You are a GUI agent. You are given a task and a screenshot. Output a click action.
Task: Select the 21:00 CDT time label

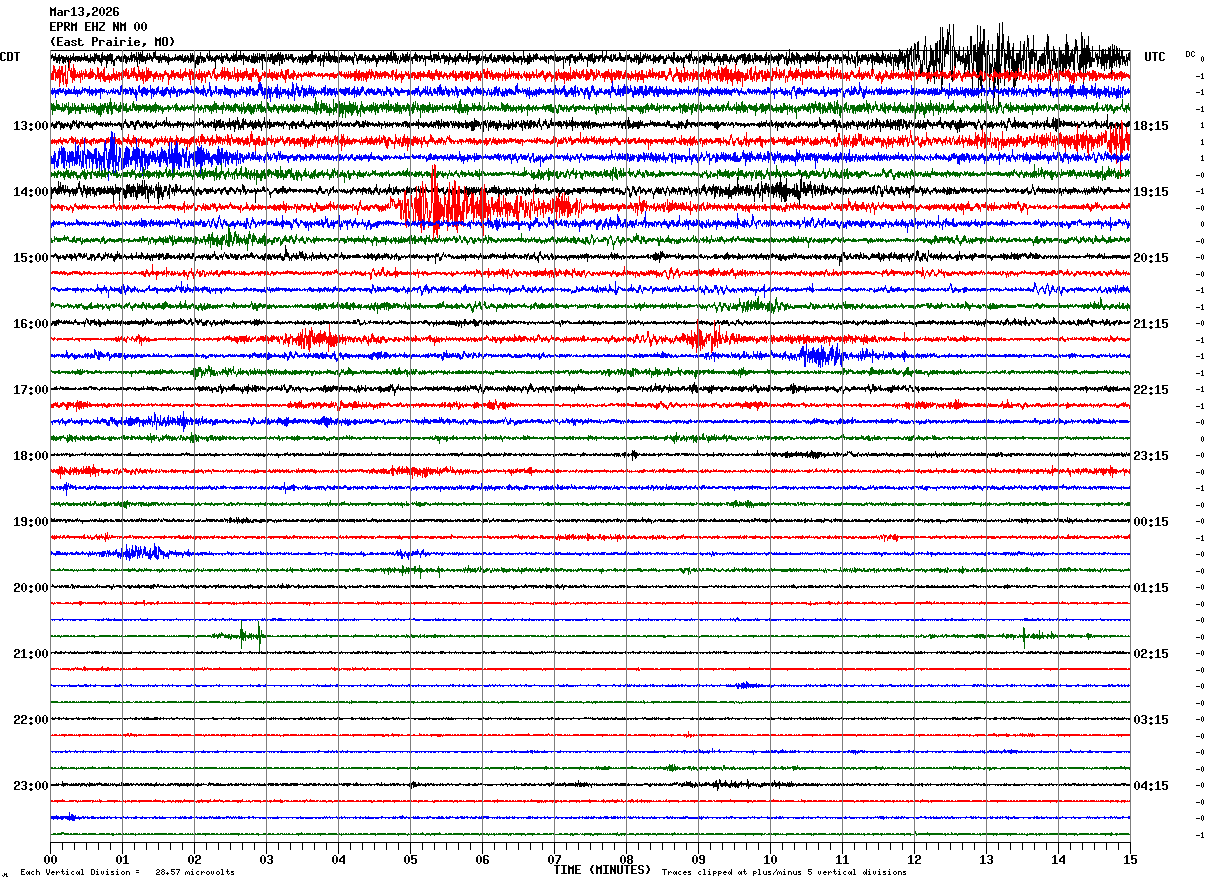(x=30, y=654)
